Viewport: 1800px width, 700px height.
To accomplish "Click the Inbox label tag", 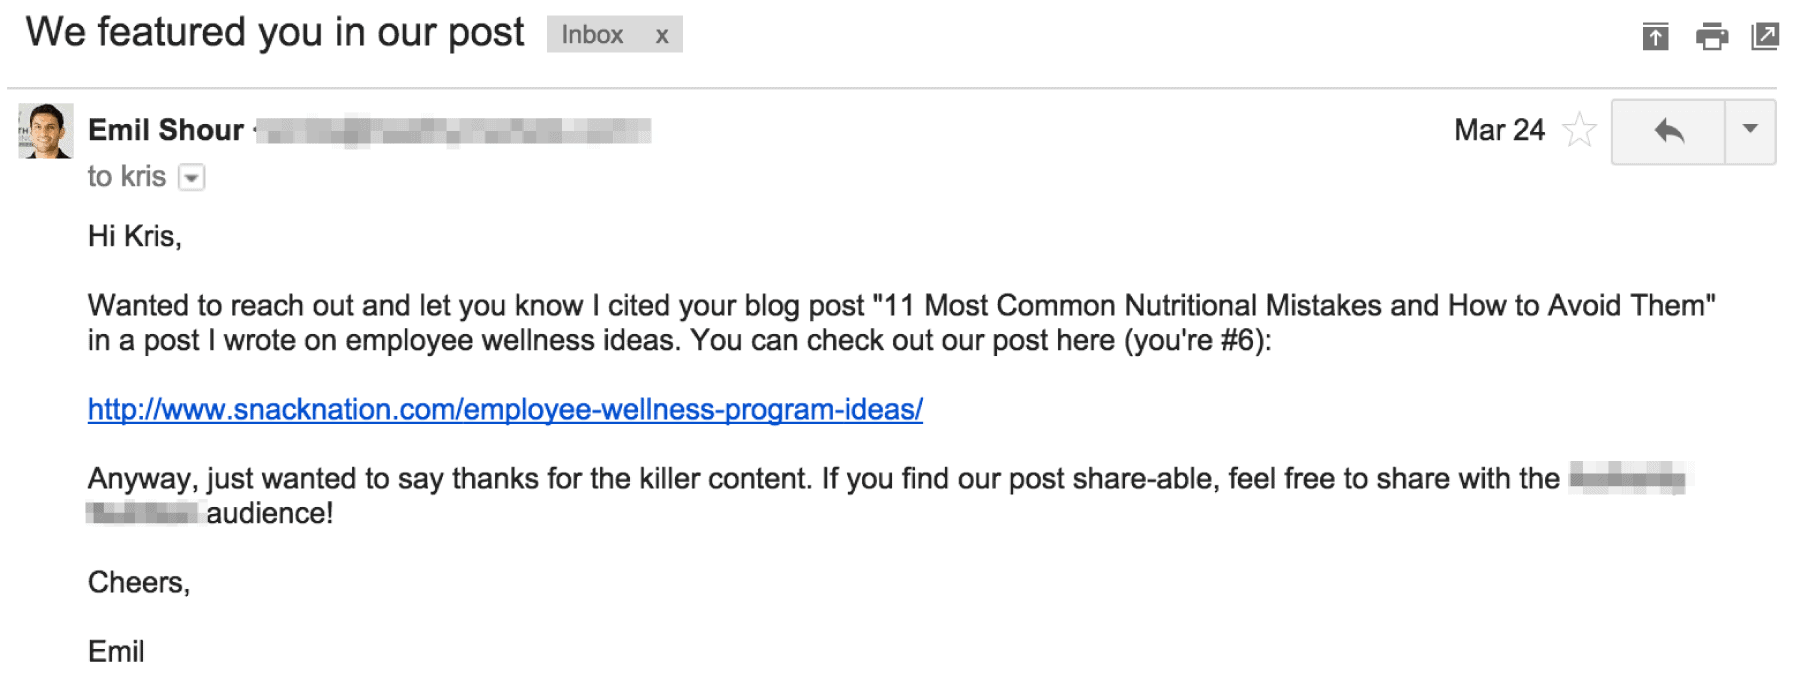I will (592, 35).
